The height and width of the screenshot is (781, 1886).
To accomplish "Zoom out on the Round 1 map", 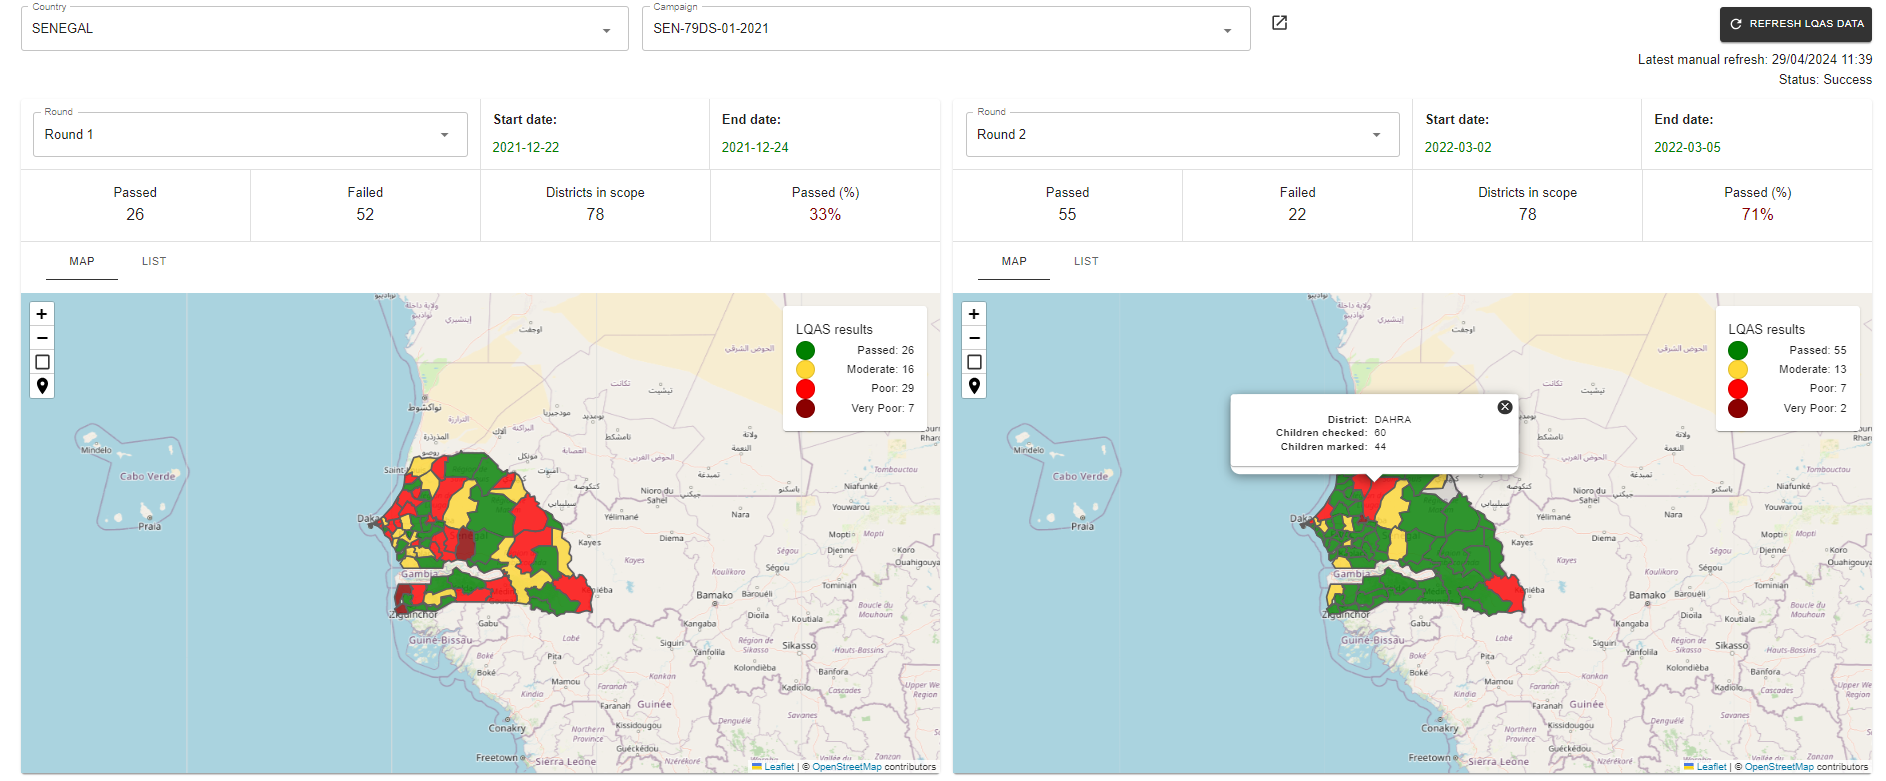I will pyautogui.click(x=42, y=338).
